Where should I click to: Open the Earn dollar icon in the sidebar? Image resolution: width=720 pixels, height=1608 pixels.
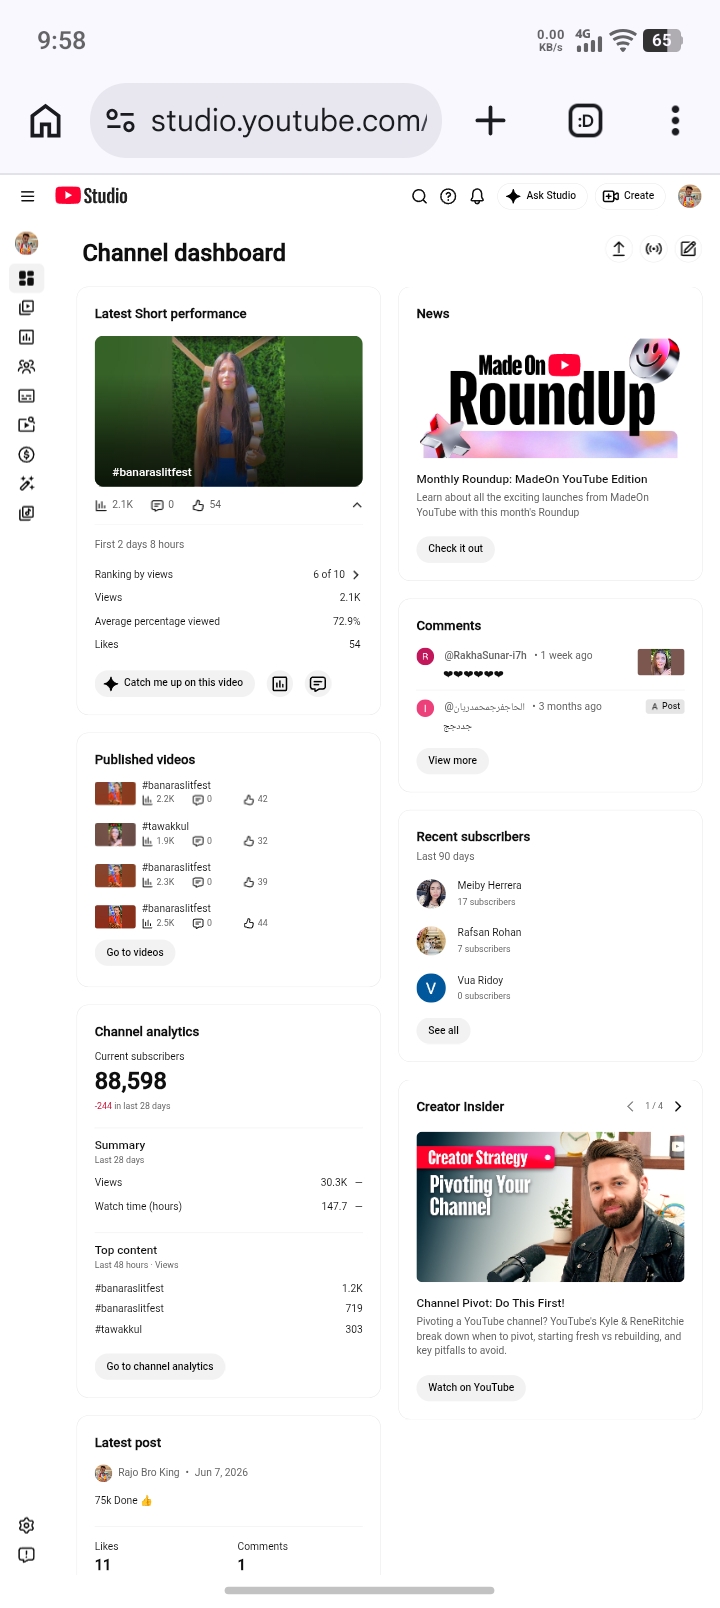pyautogui.click(x=27, y=455)
